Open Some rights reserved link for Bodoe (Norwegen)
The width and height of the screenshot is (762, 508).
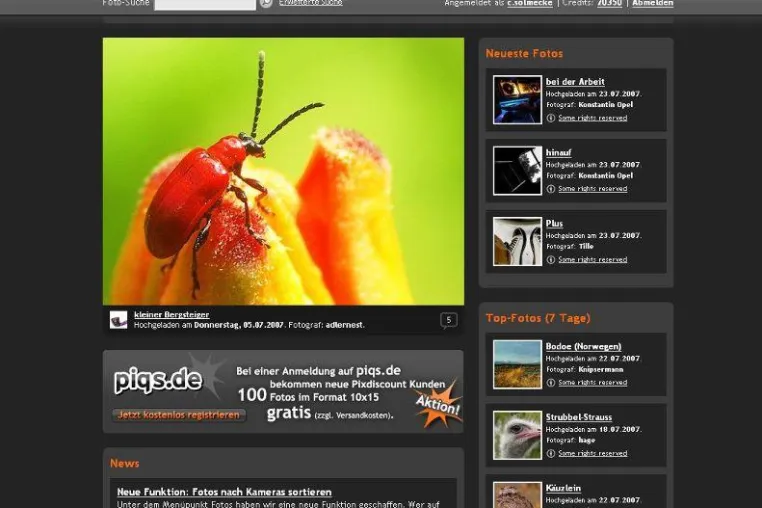pyautogui.click(x=592, y=383)
